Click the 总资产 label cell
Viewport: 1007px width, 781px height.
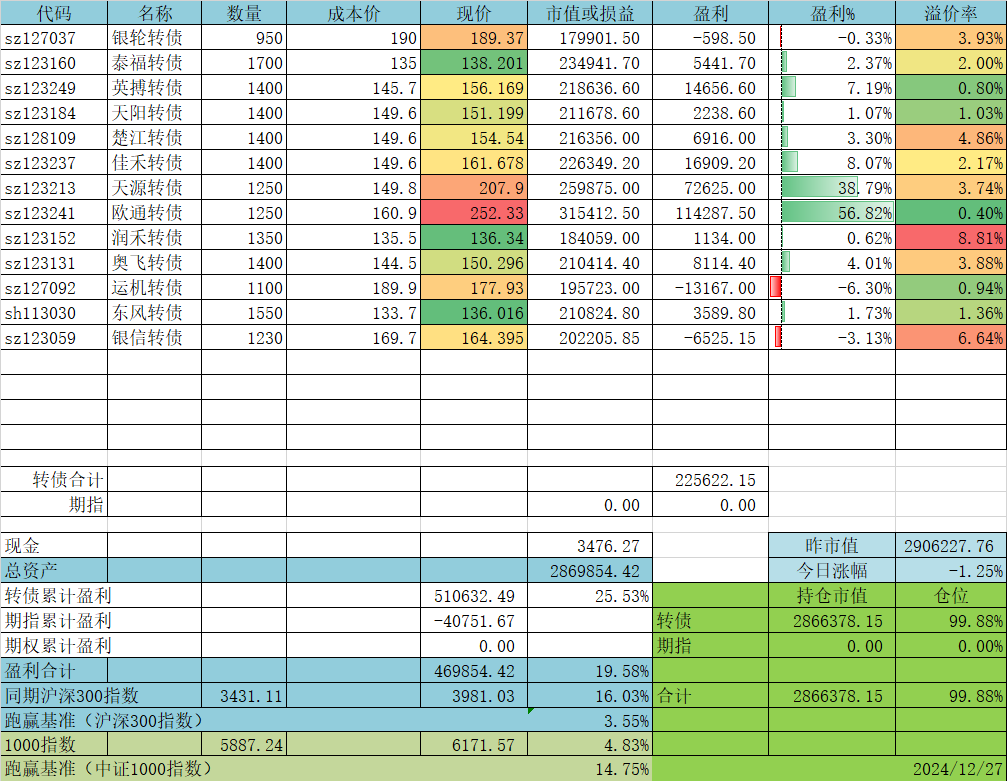[54, 571]
